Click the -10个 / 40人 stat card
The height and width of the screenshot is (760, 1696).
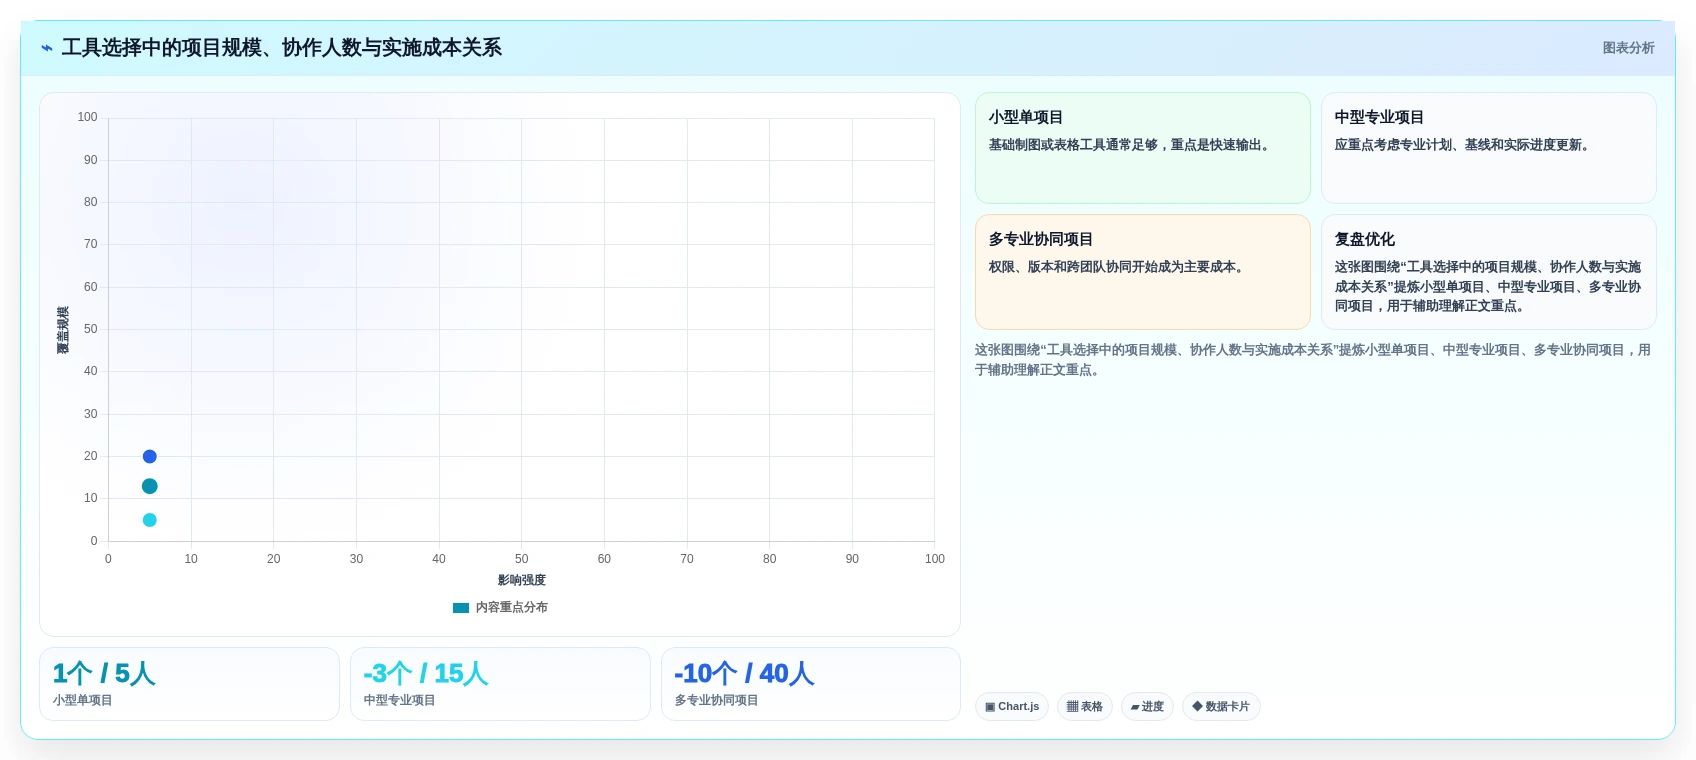(x=811, y=684)
